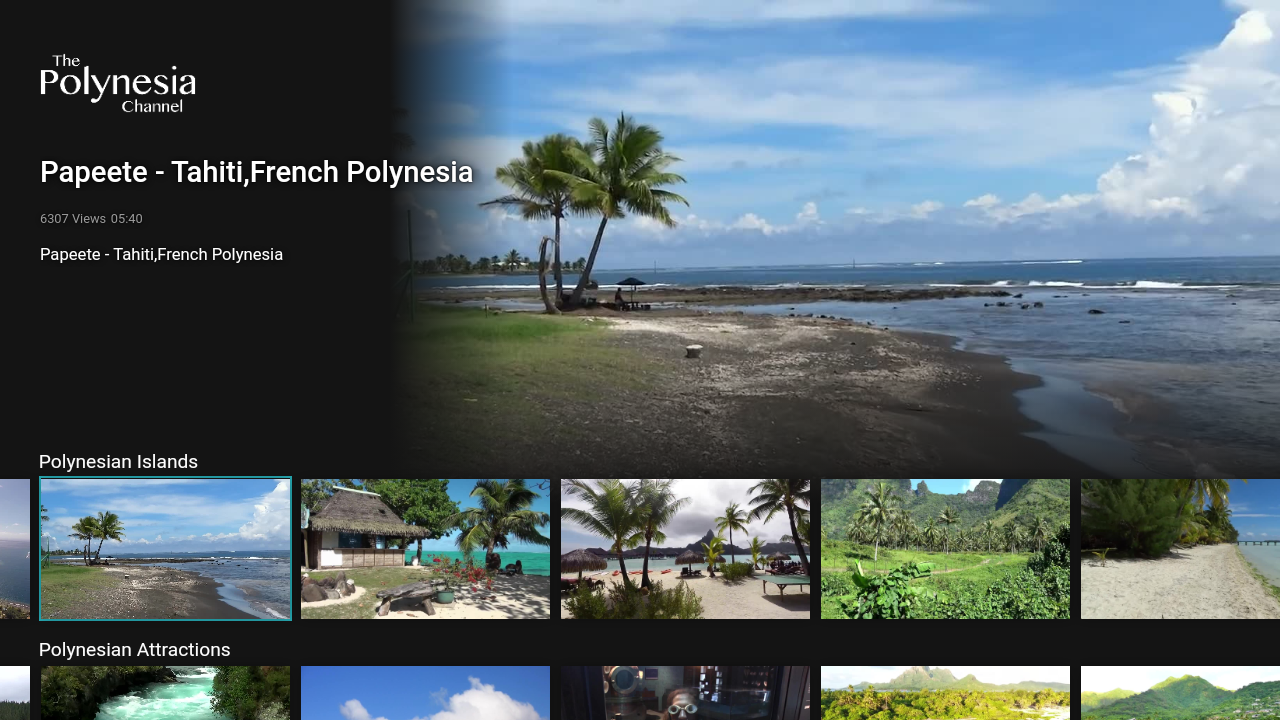1280x720 pixels.
Task: Open the green palm valley thumbnail
Action: point(945,549)
